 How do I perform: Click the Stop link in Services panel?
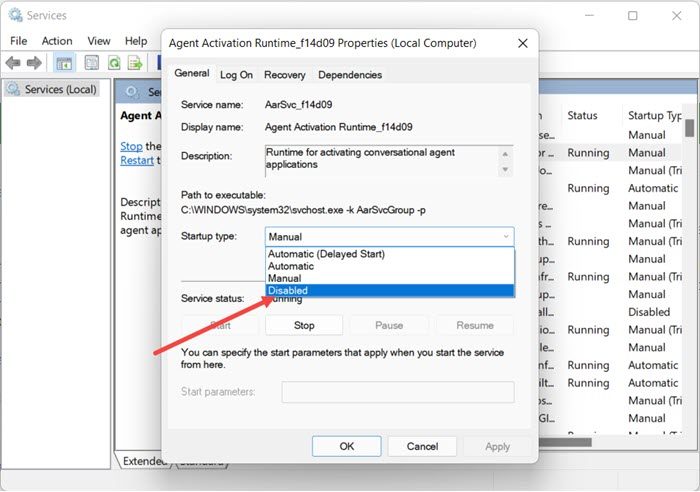click(x=131, y=146)
